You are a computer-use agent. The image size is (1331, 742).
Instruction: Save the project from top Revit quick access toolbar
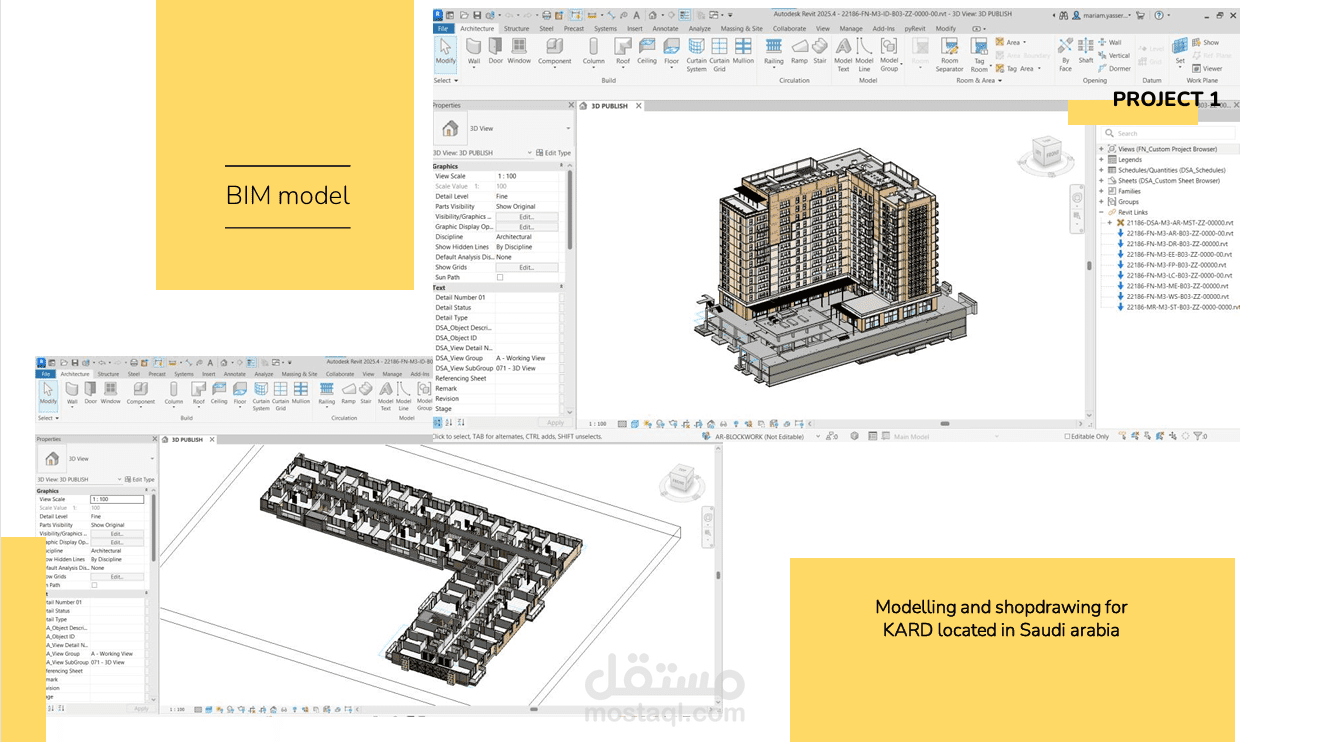pos(478,15)
